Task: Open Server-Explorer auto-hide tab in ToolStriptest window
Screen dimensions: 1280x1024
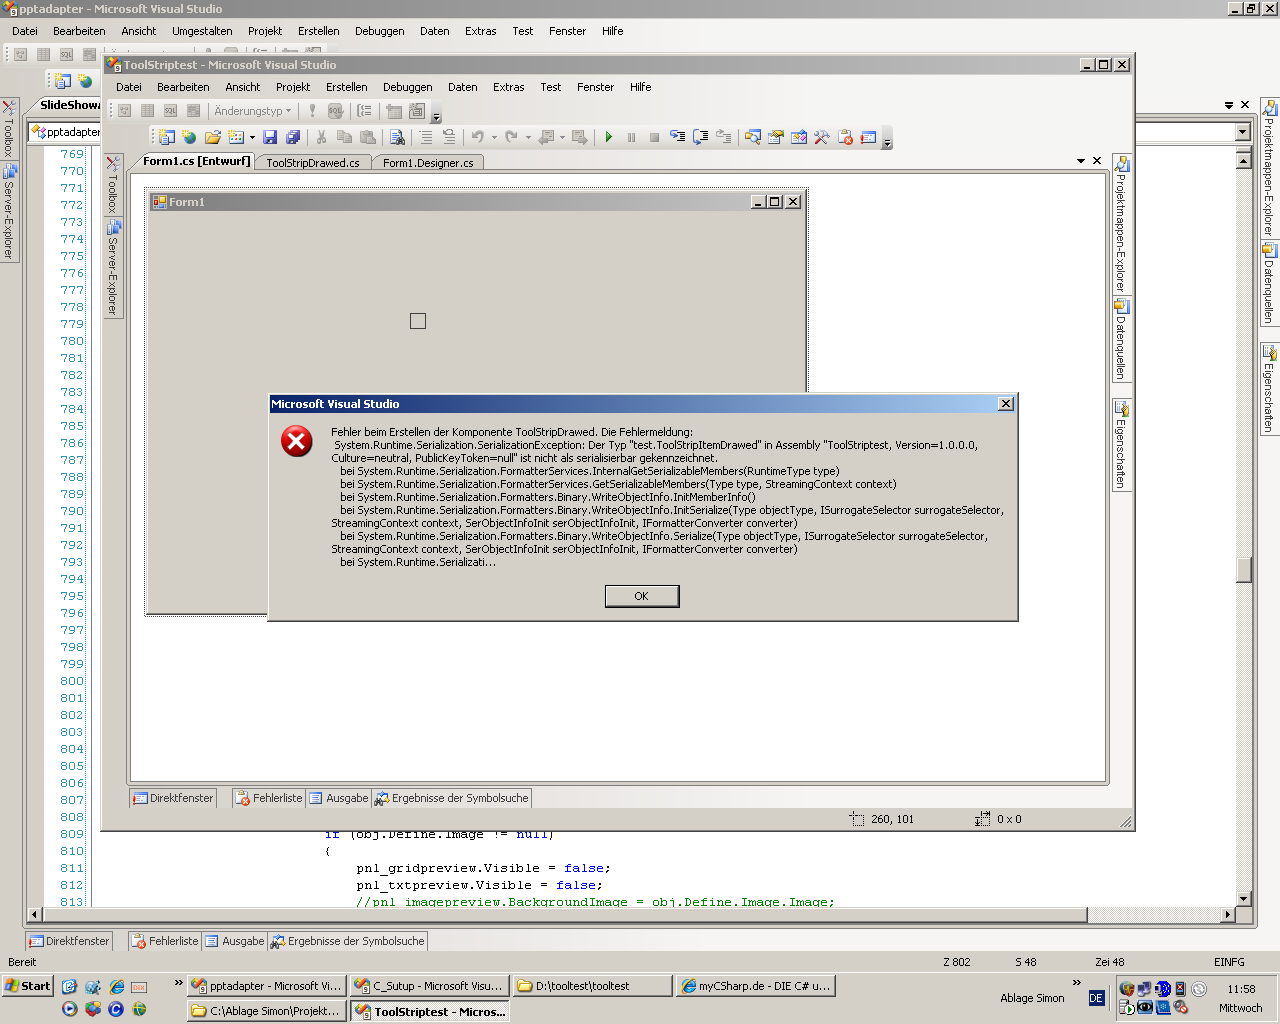Action: pos(113,268)
